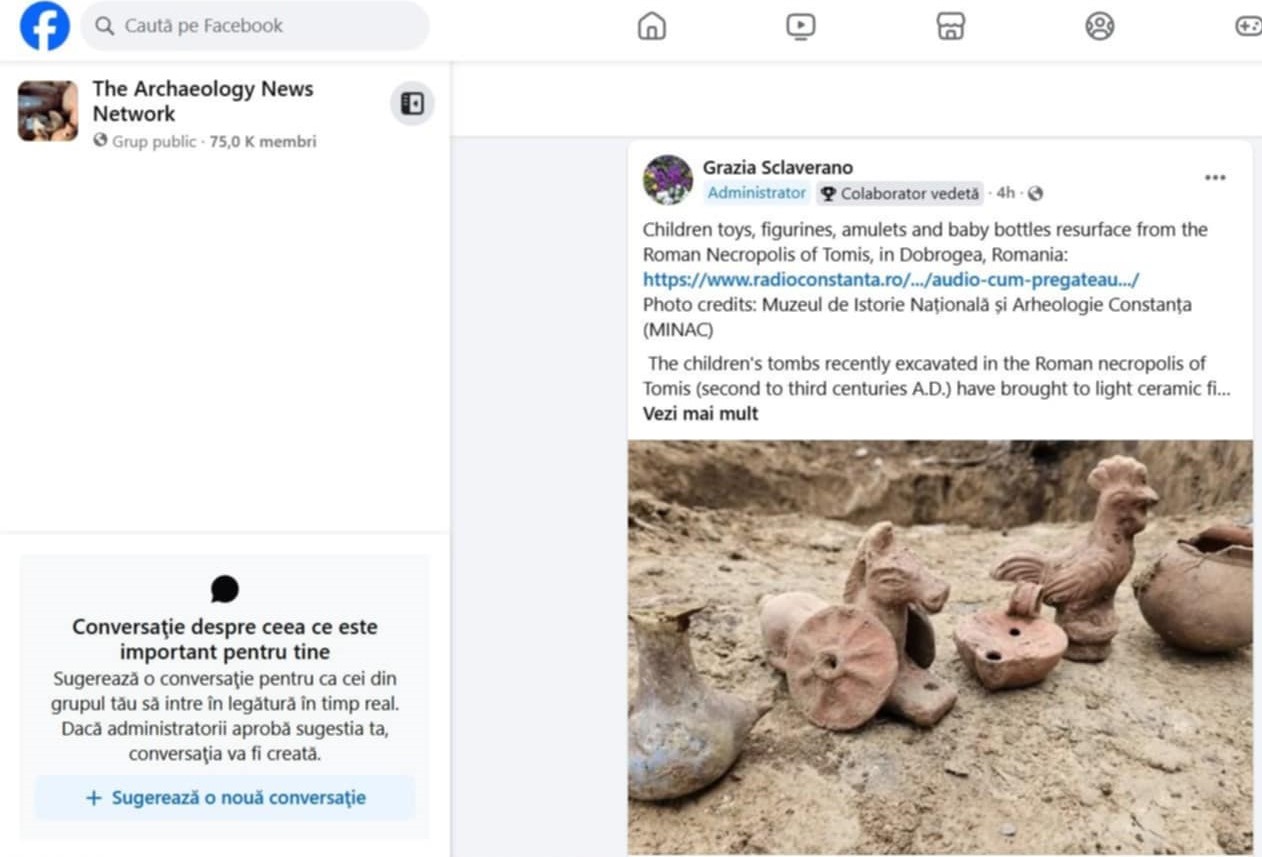Open the ceramic figurines post photo

tap(940, 648)
